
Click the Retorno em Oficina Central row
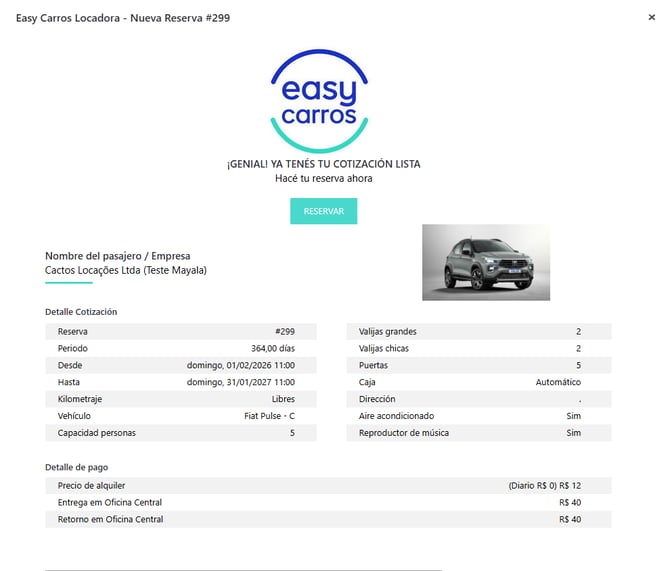pos(328,519)
